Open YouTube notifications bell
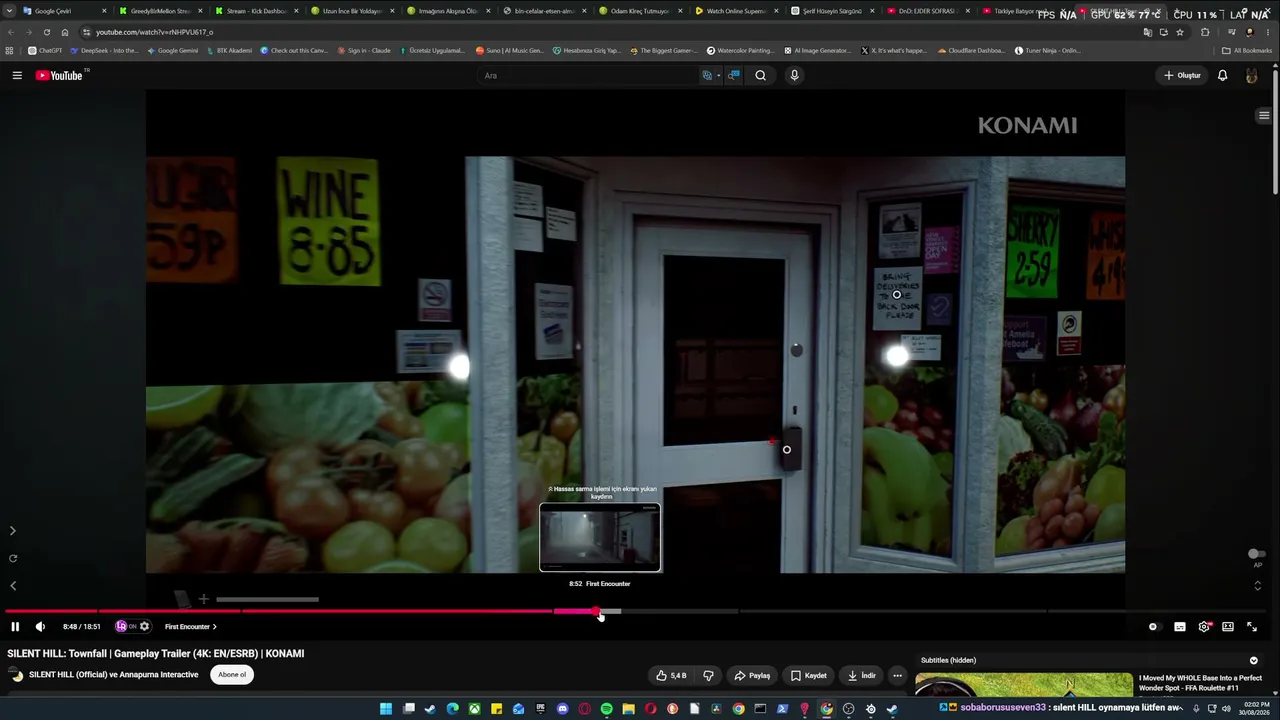1280x720 pixels. pos(1222,75)
